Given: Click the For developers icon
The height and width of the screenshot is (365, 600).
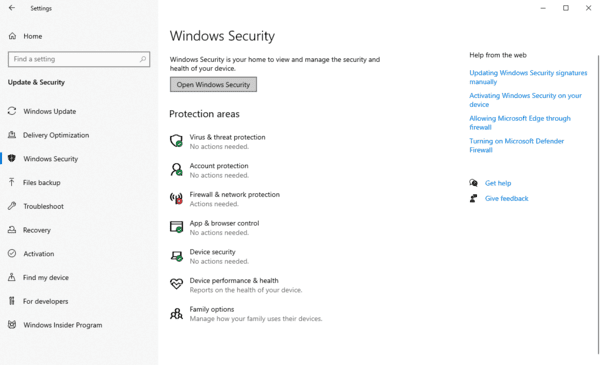Looking at the screenshot, I should point(12,301).
